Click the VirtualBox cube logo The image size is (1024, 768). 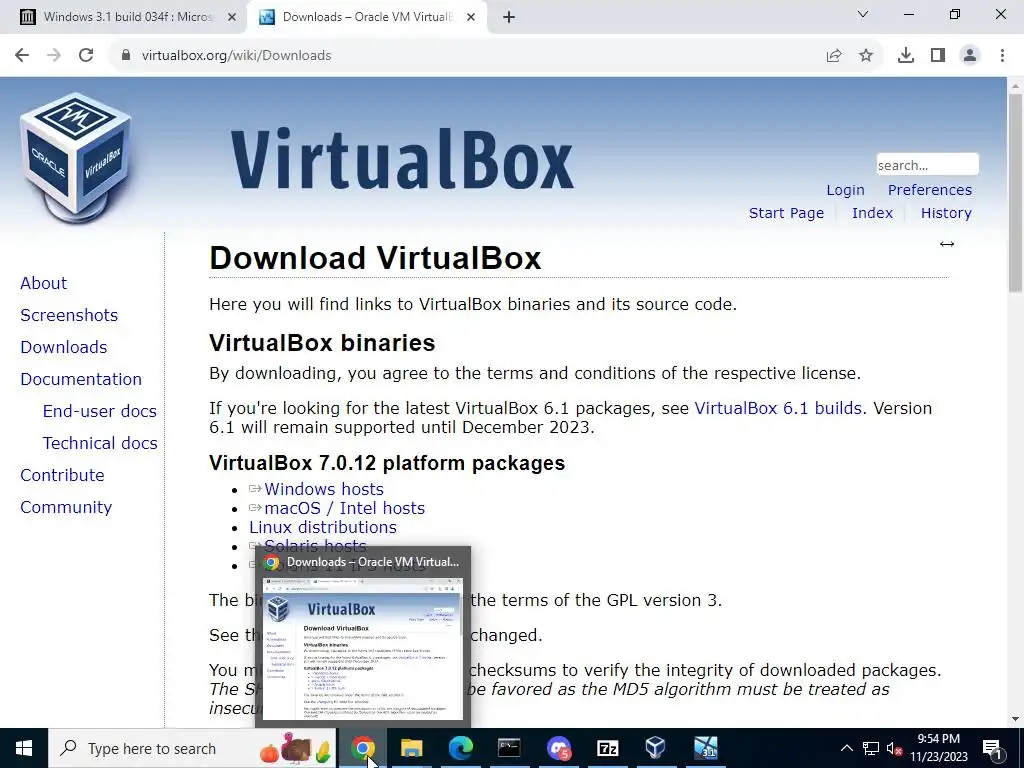click(76, 157)
